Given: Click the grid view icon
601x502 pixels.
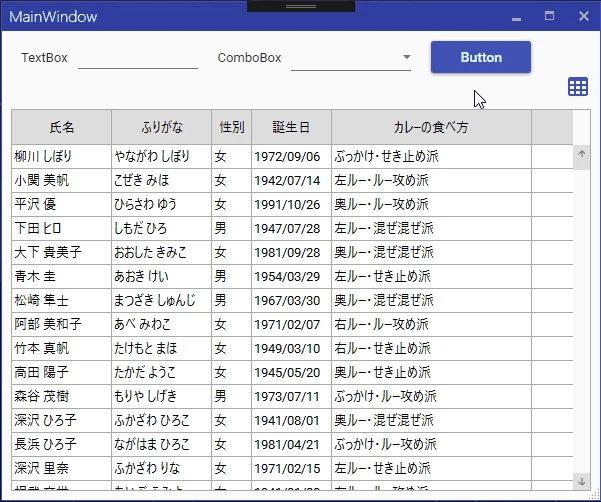Looking at the screenshot, I should [x=578, y=87].
